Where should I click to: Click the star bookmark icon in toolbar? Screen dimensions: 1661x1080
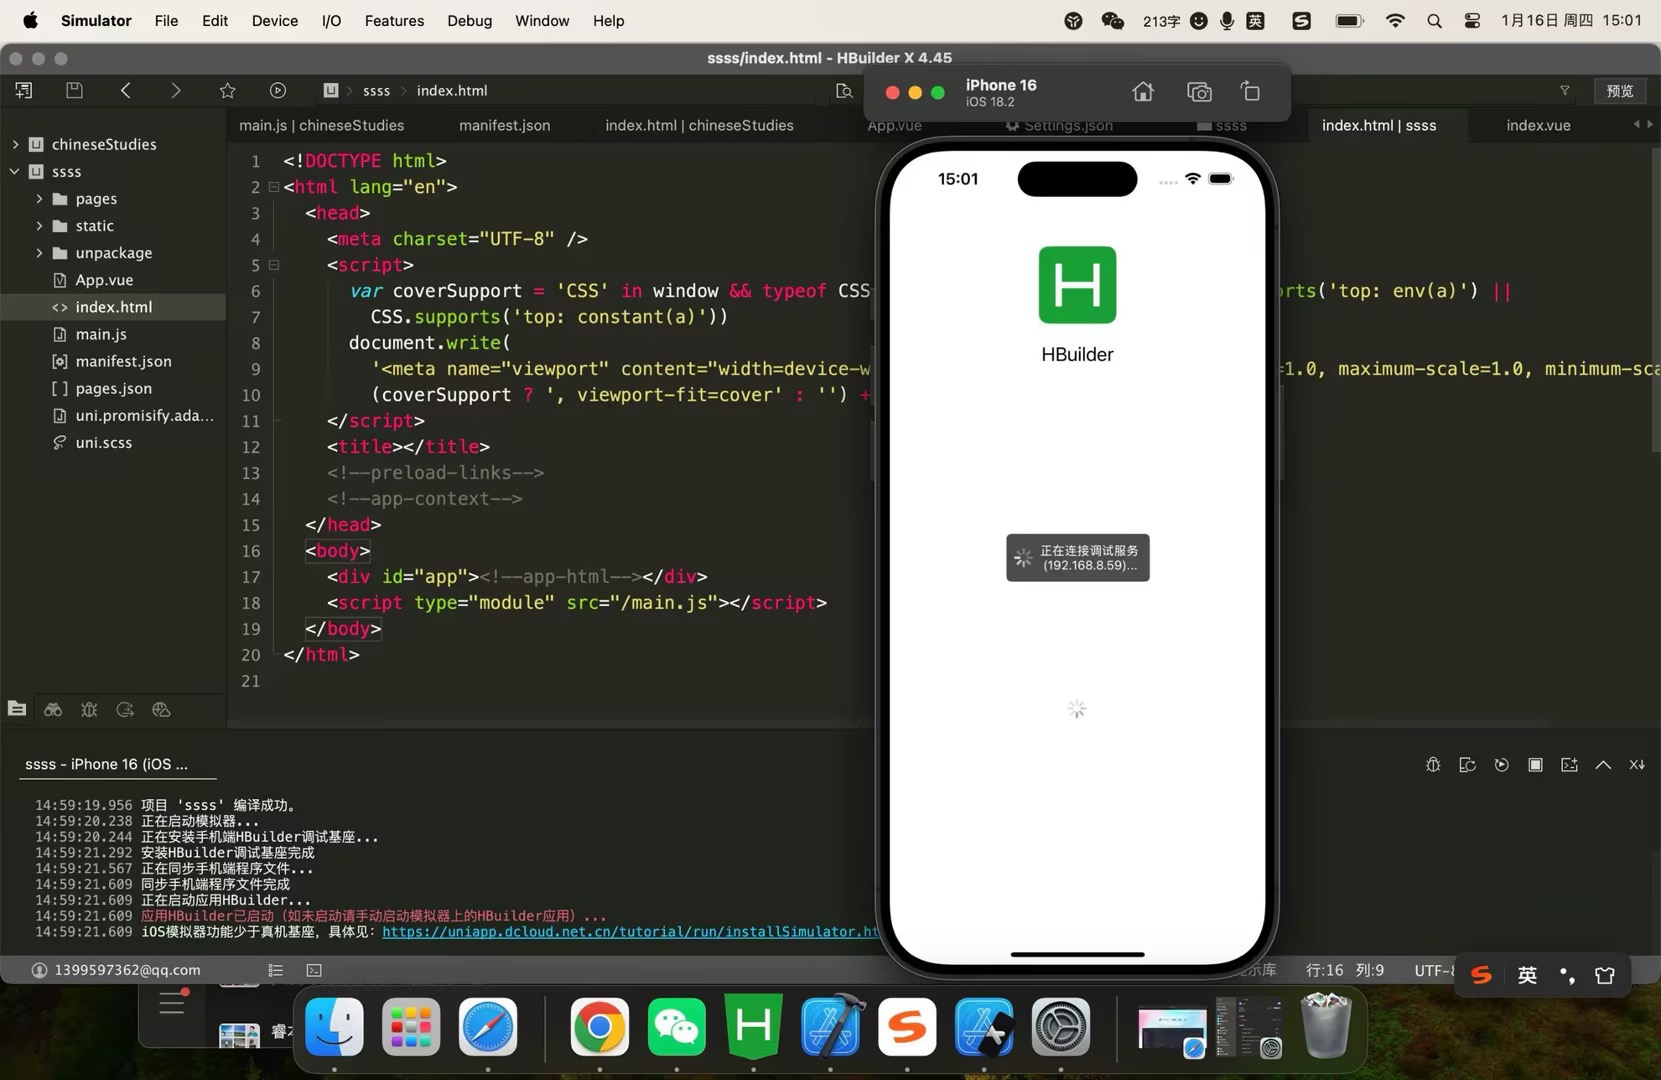tap(227, 90)
